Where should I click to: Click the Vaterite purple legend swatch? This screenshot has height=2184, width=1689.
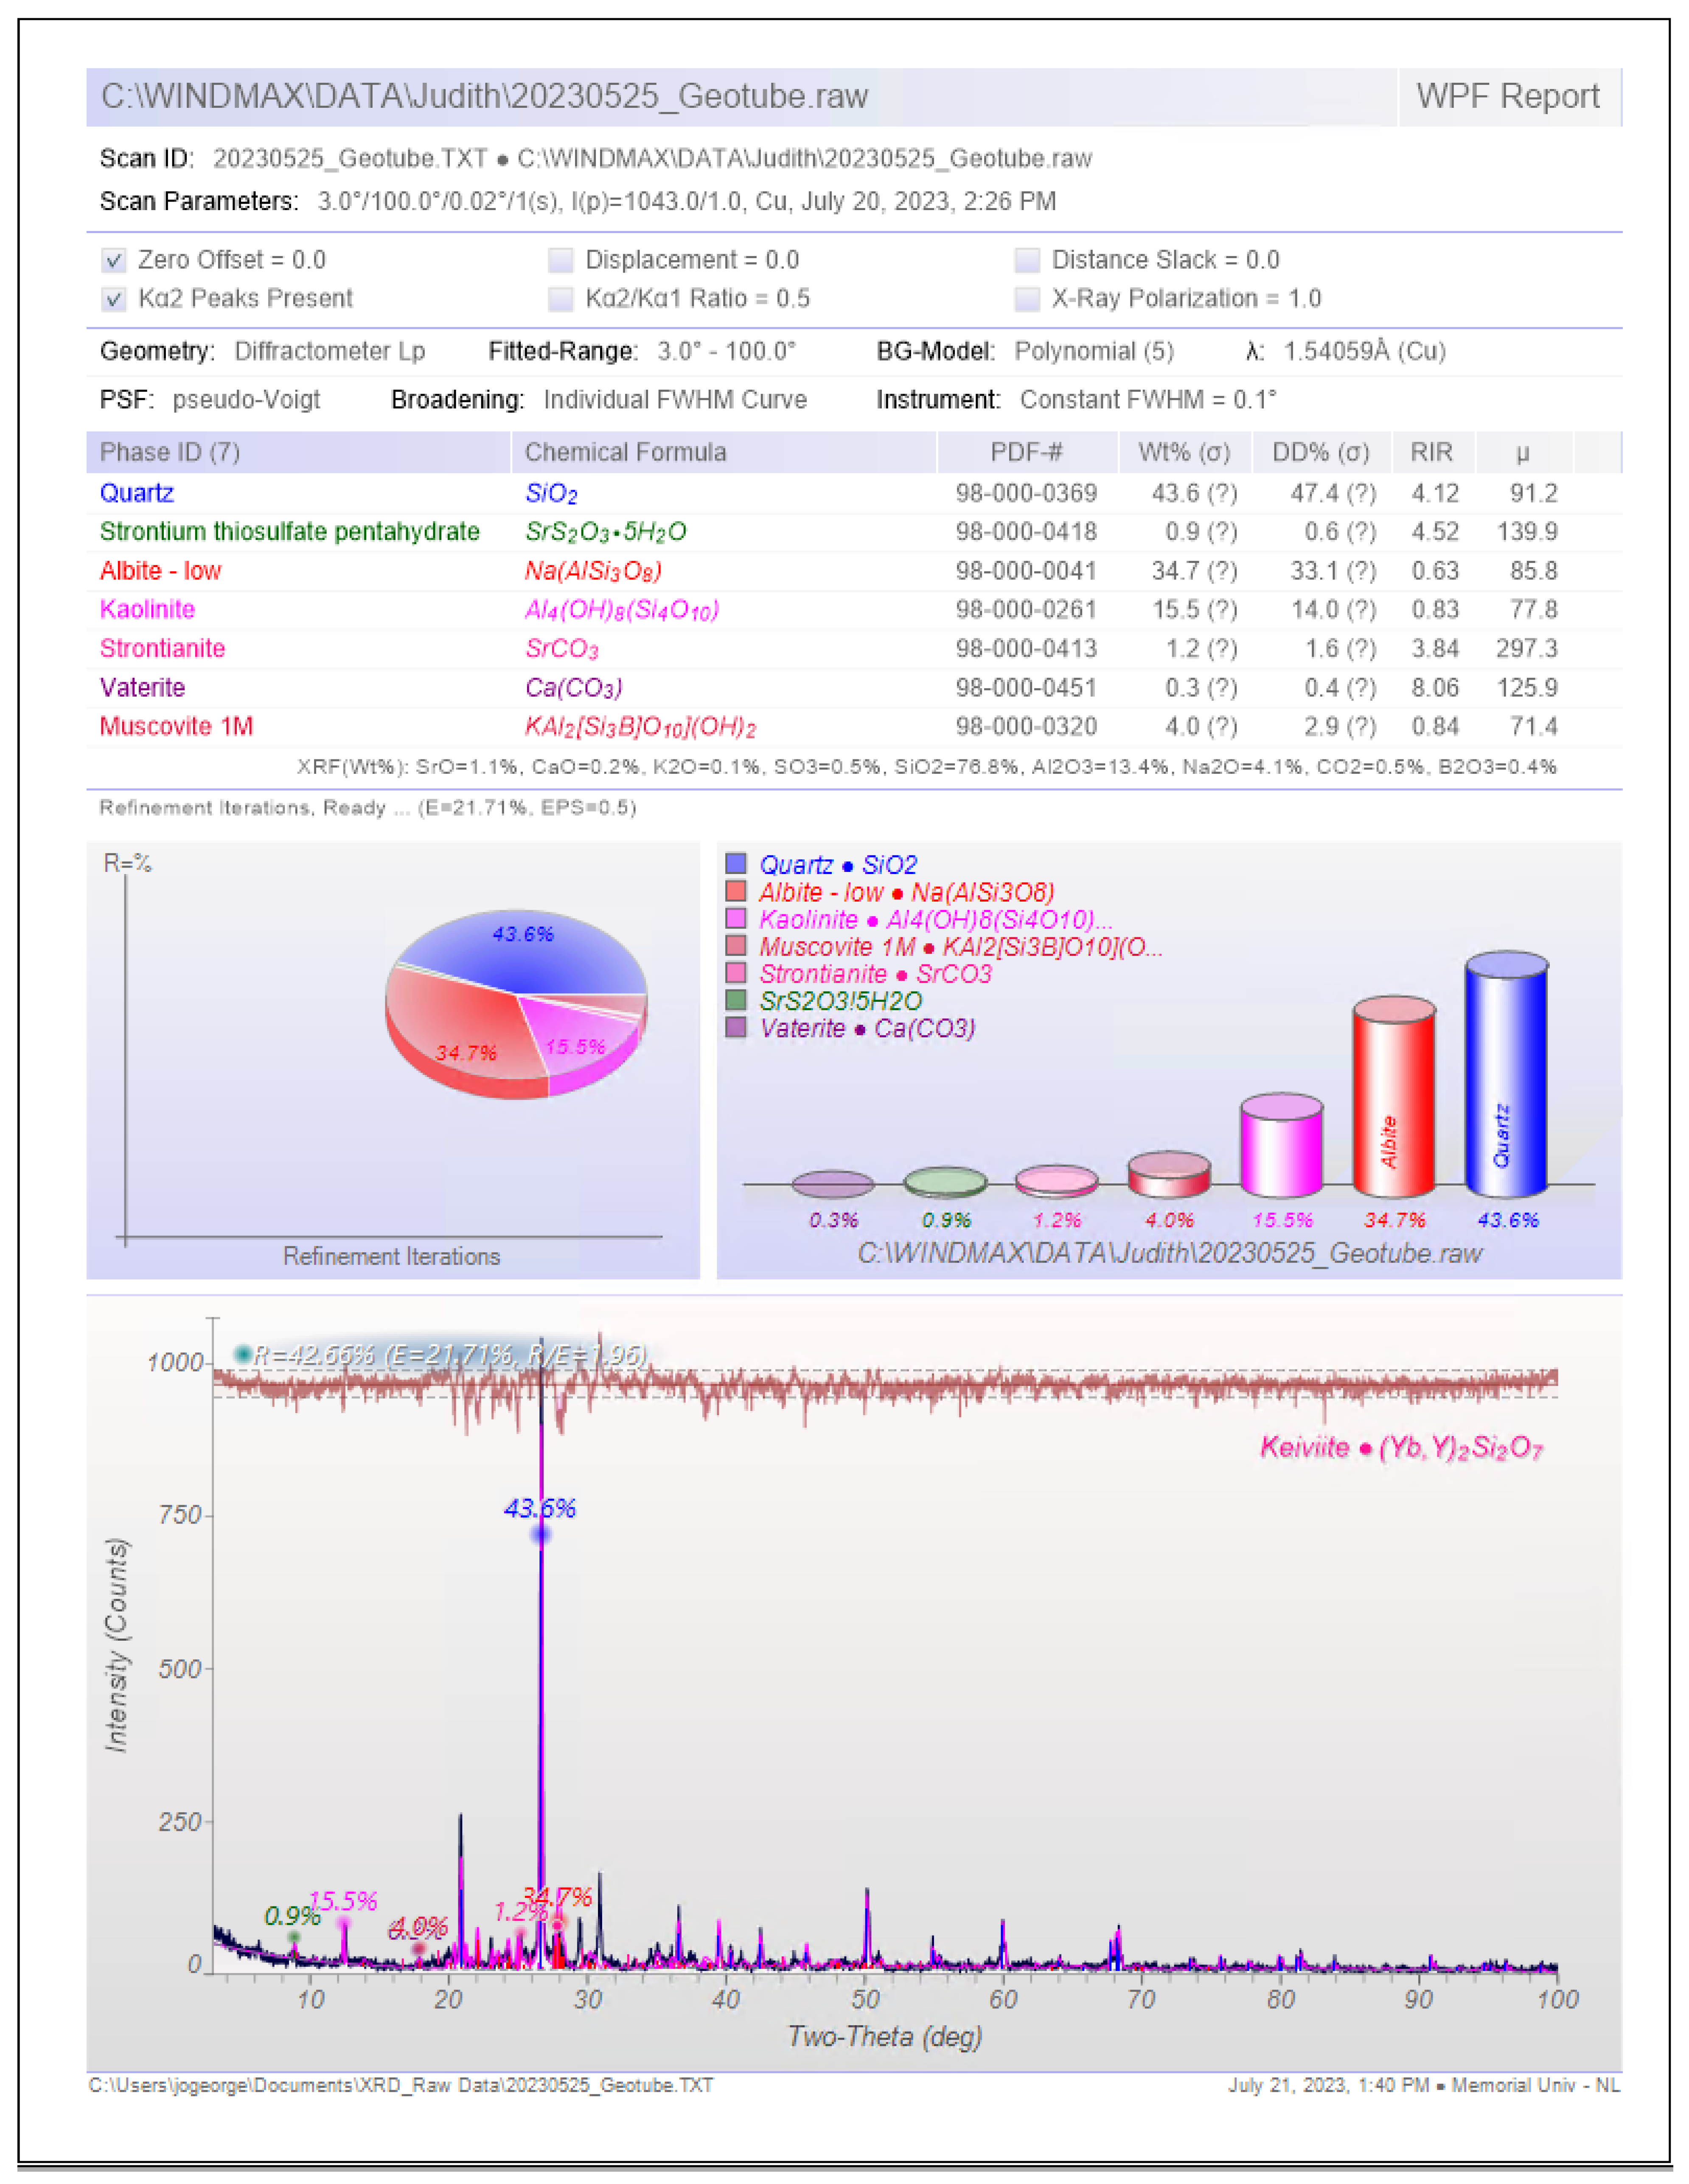click(x=736, y=1027)
